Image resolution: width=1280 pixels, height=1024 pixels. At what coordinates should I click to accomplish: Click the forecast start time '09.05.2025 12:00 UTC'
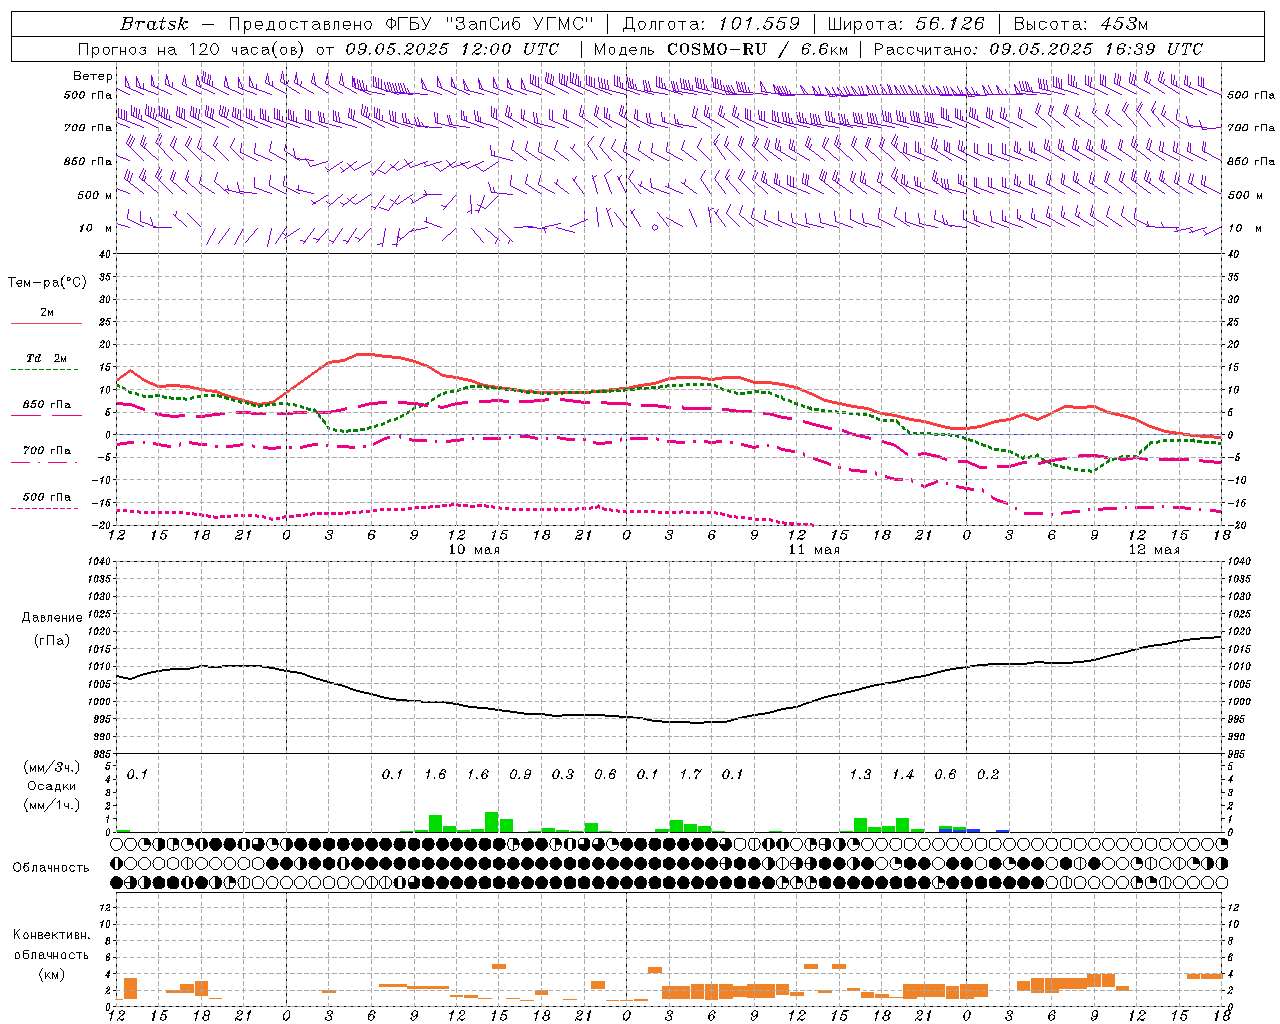452,49
